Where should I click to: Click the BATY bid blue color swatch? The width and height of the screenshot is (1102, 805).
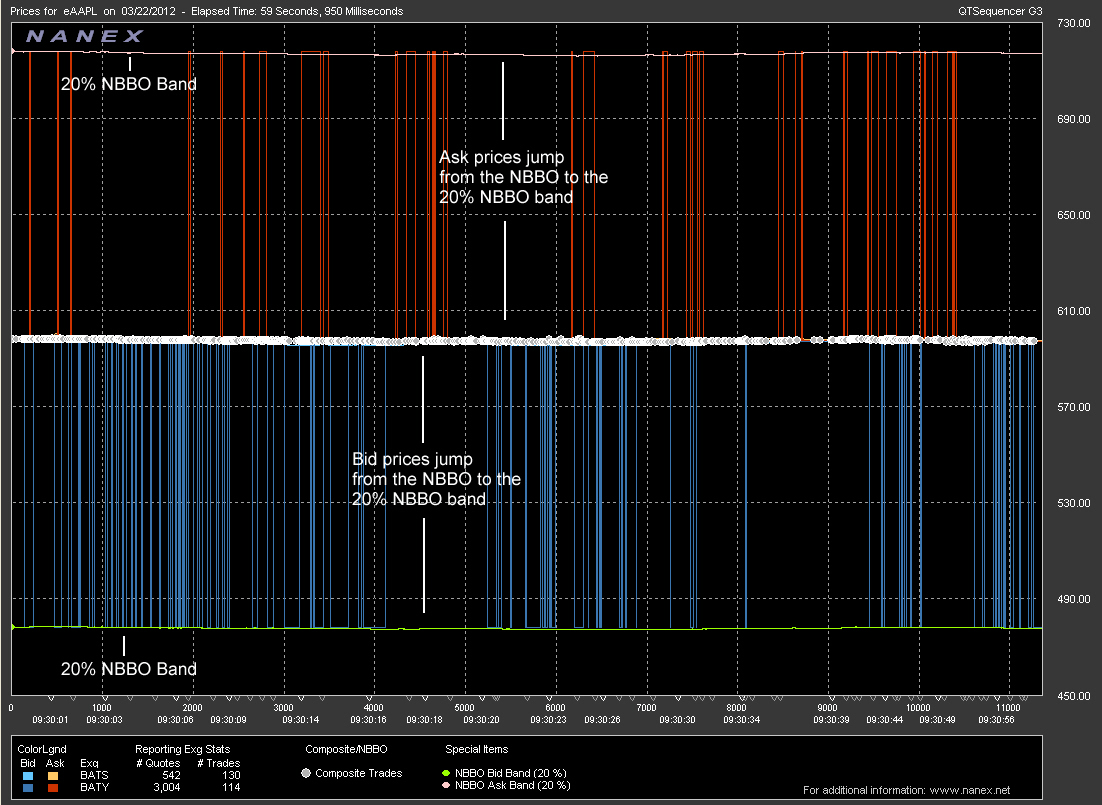27,787
